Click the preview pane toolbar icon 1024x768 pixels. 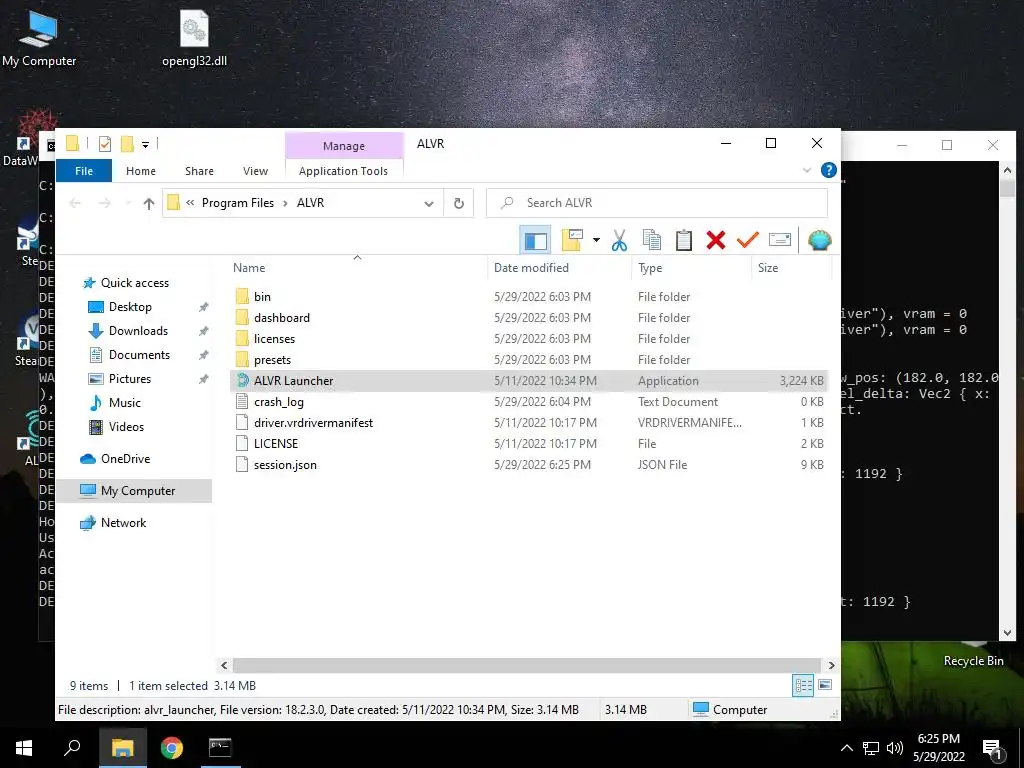536,240
